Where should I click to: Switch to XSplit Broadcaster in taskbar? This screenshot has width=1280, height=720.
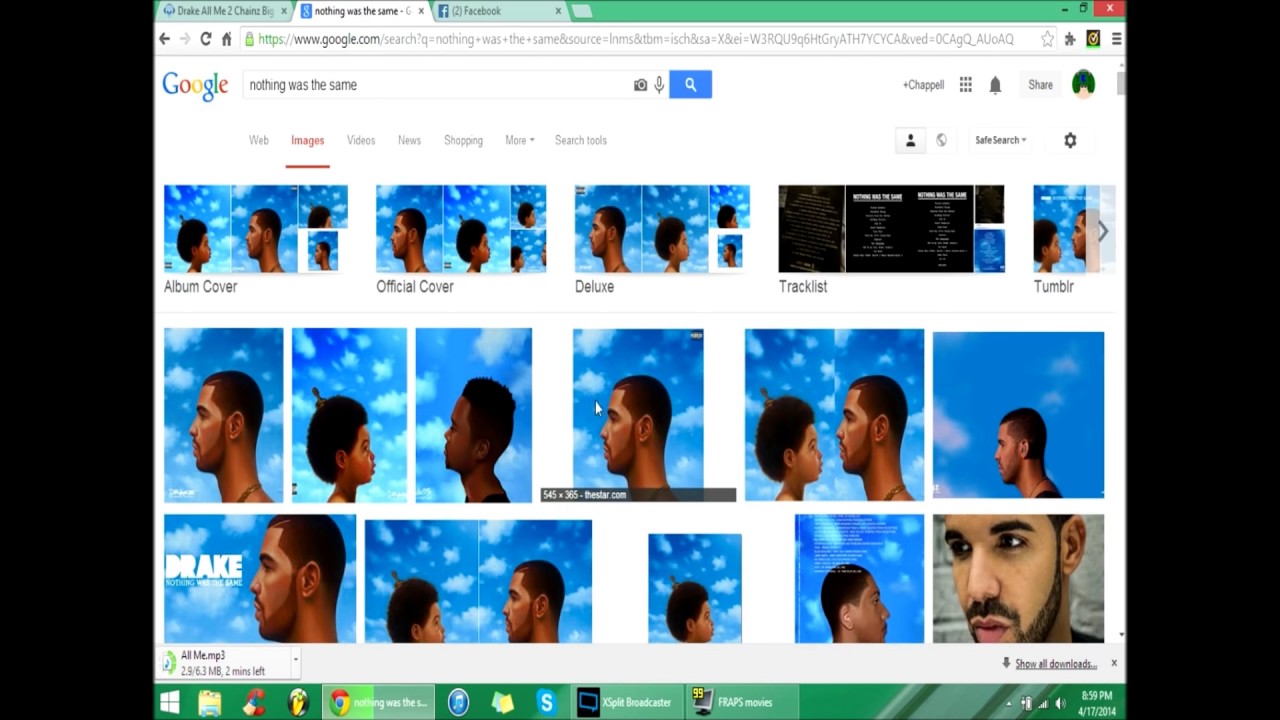[x=628, y=702]
